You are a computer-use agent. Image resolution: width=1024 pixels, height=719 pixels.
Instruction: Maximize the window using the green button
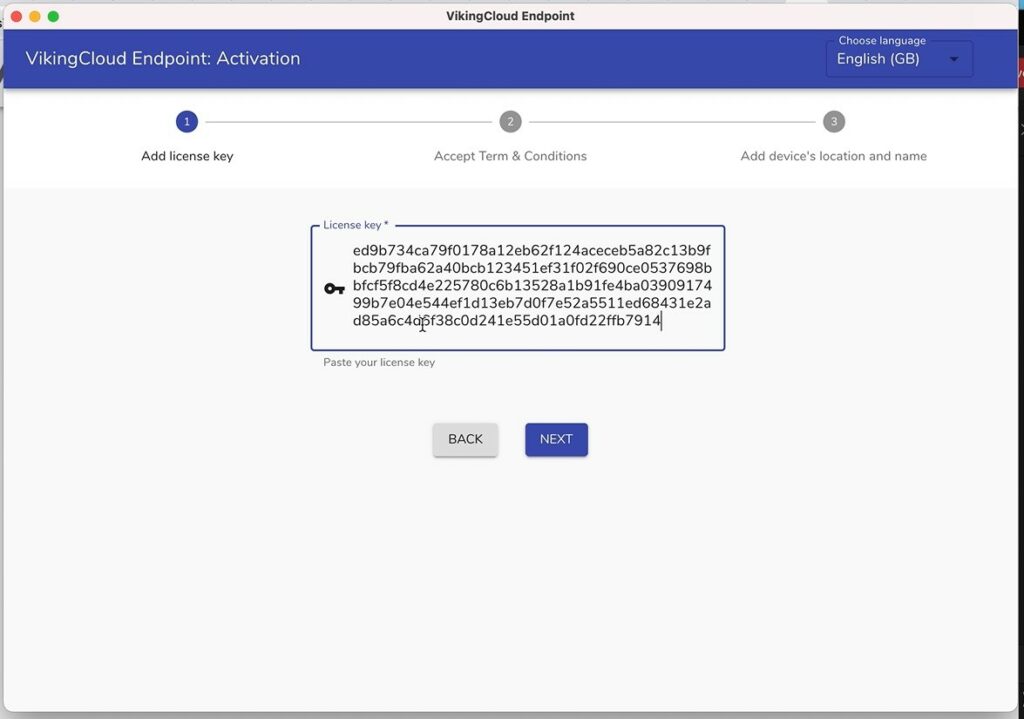pyautogui.click(x=54, y=16)
